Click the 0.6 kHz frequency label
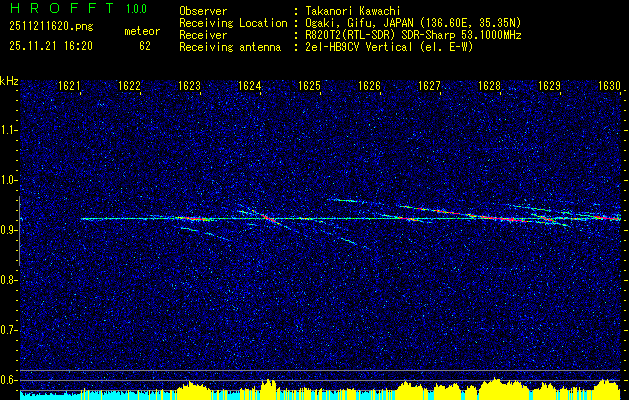Viewport: 629px width, 400px height. coord(8,380)
